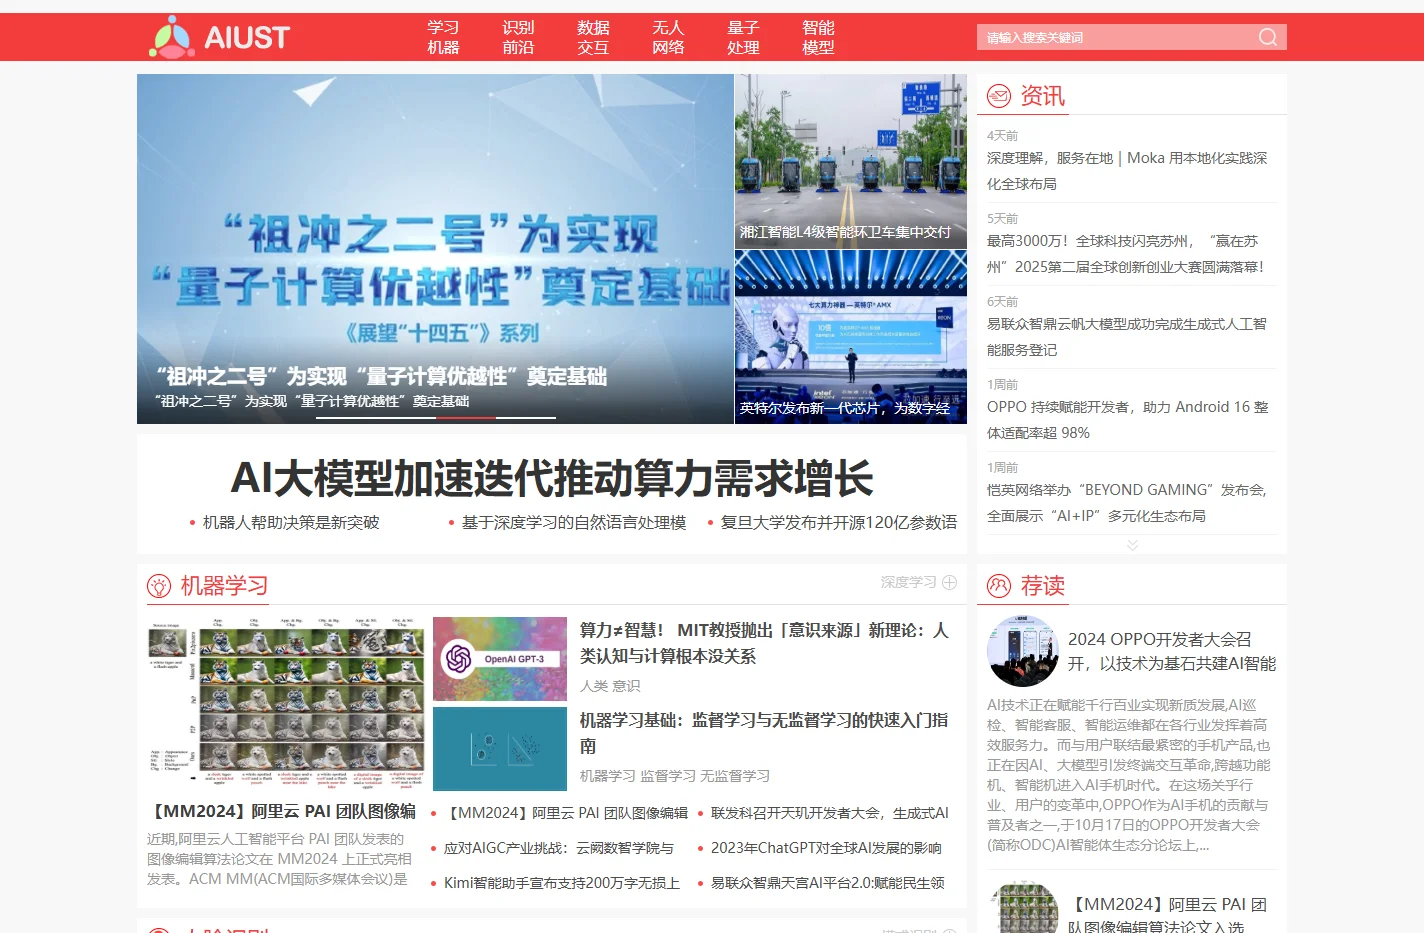The height and width of the screenshot is (933, 1424).
Task: Open 2024 OPPO开发者大会召开 recommended article
Action: pyautogui.click(x=1172, y=651)
